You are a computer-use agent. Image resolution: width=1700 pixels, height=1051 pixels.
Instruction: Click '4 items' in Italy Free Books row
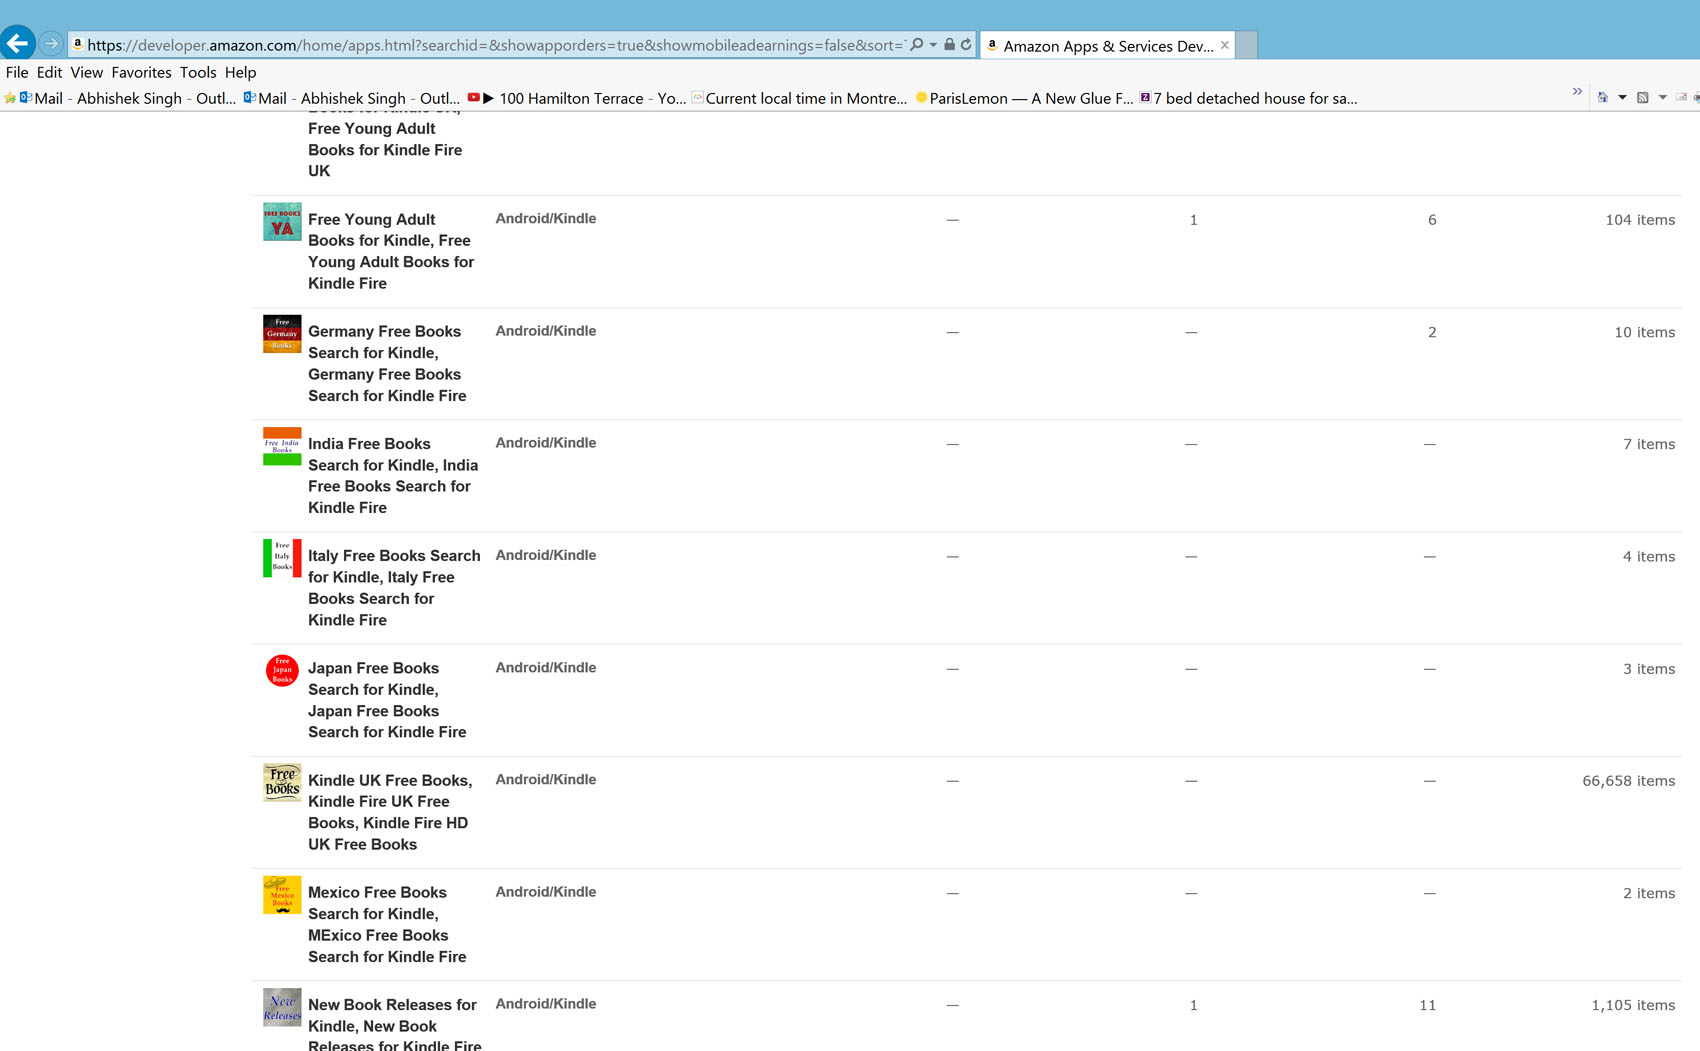1649,556
